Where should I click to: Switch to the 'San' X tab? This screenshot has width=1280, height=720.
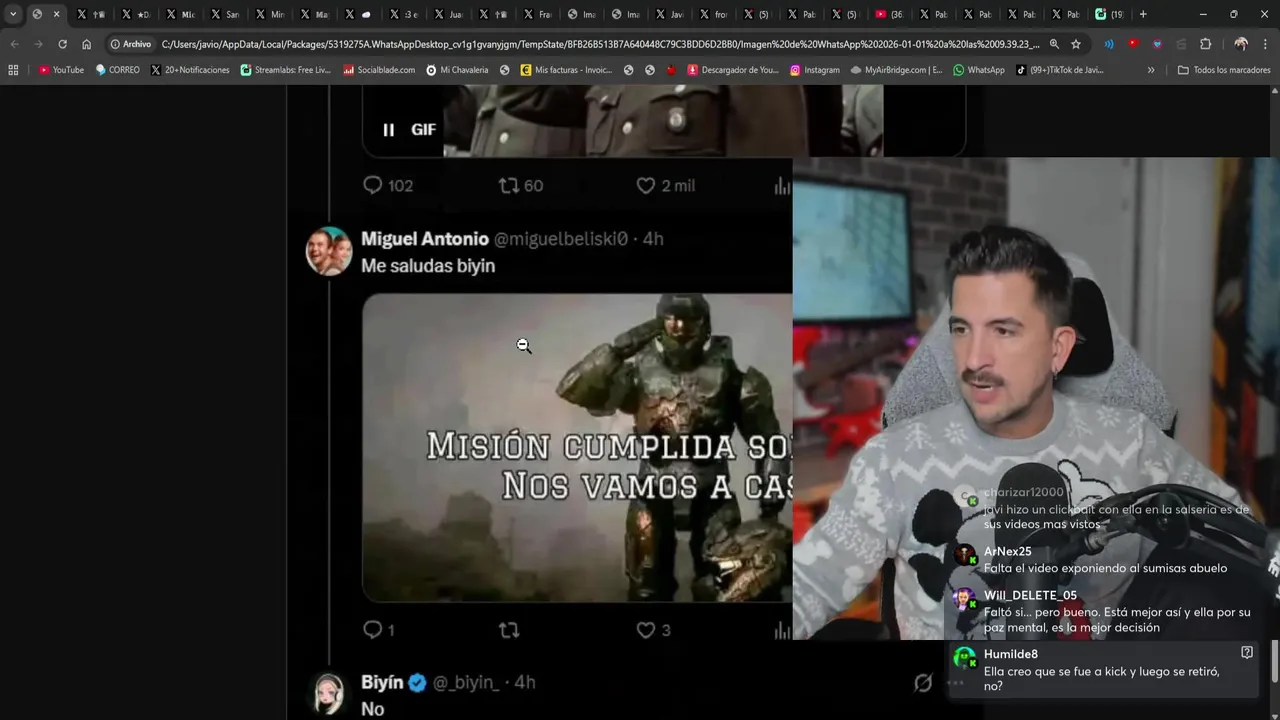pos(225,14)
